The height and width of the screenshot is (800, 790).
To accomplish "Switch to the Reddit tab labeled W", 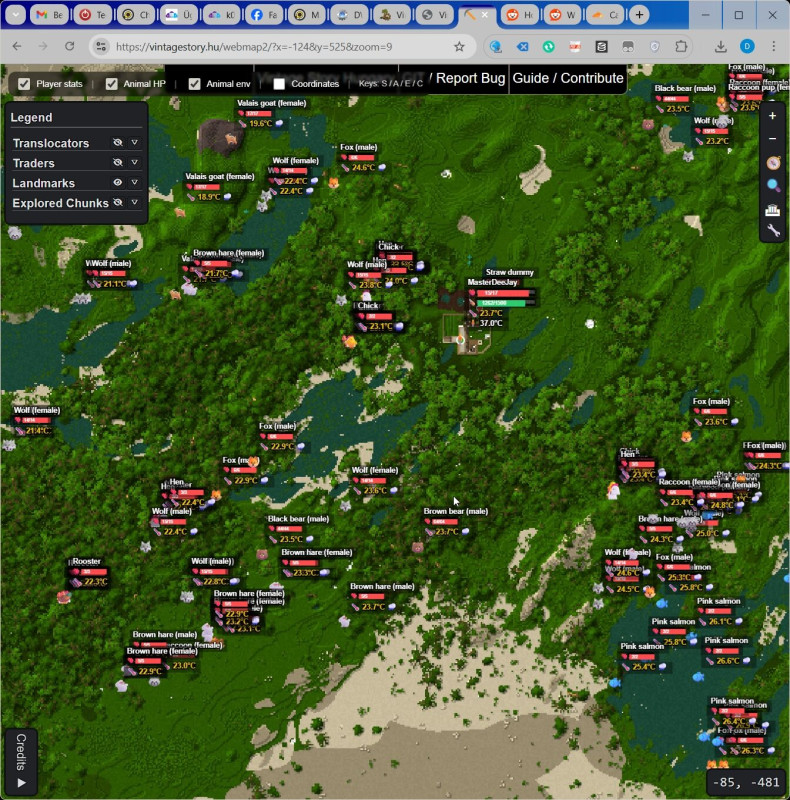I will click(x=562, y=15).
